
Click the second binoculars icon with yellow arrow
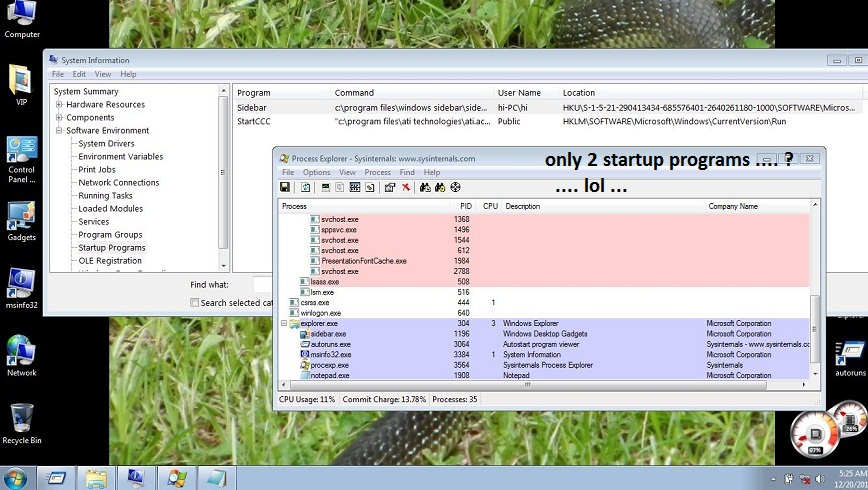(x=440, y=187)
